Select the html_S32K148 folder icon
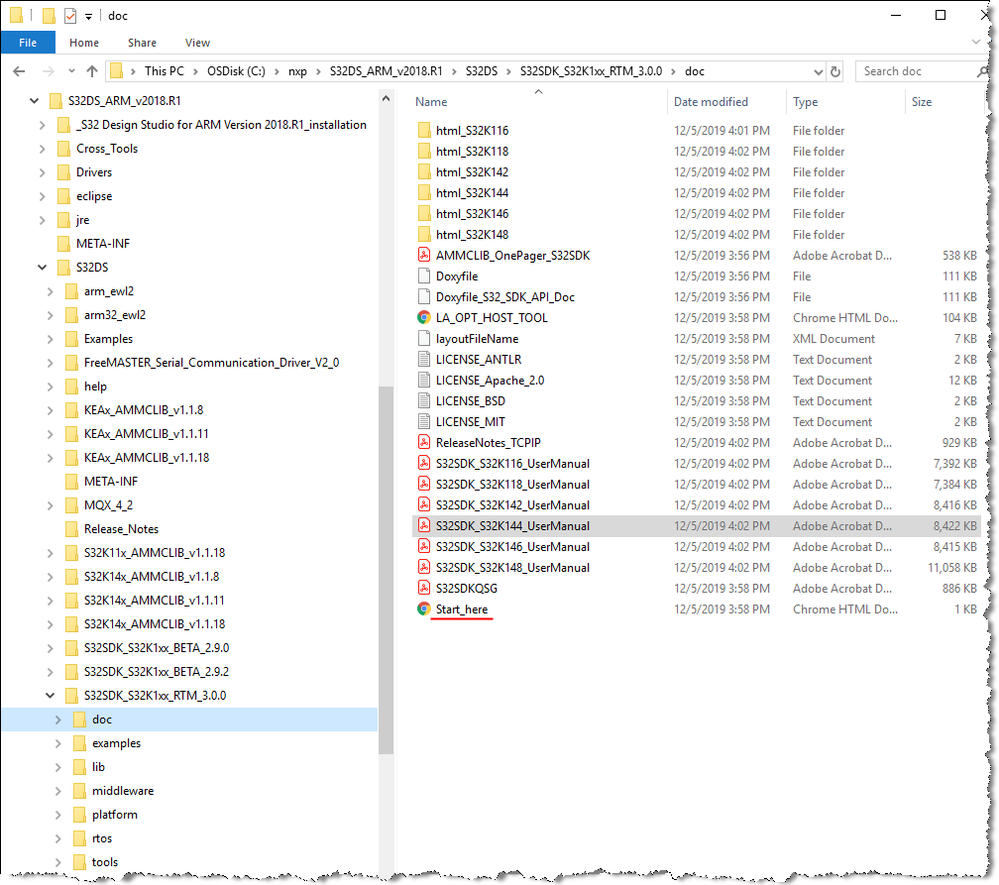Viewport: 999px width, 885px height. (424, 234)
